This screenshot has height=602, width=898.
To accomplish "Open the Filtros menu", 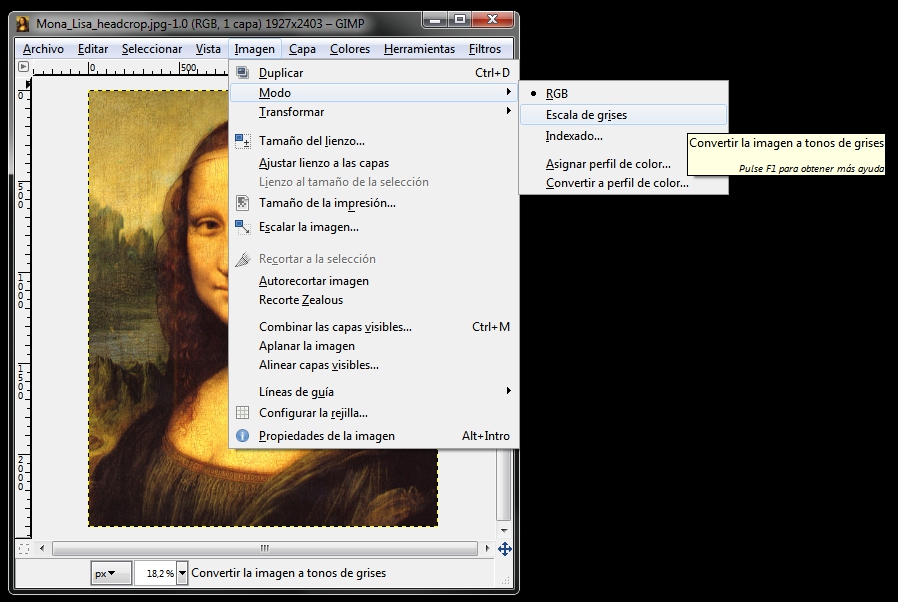I will [x=485, y=49].
